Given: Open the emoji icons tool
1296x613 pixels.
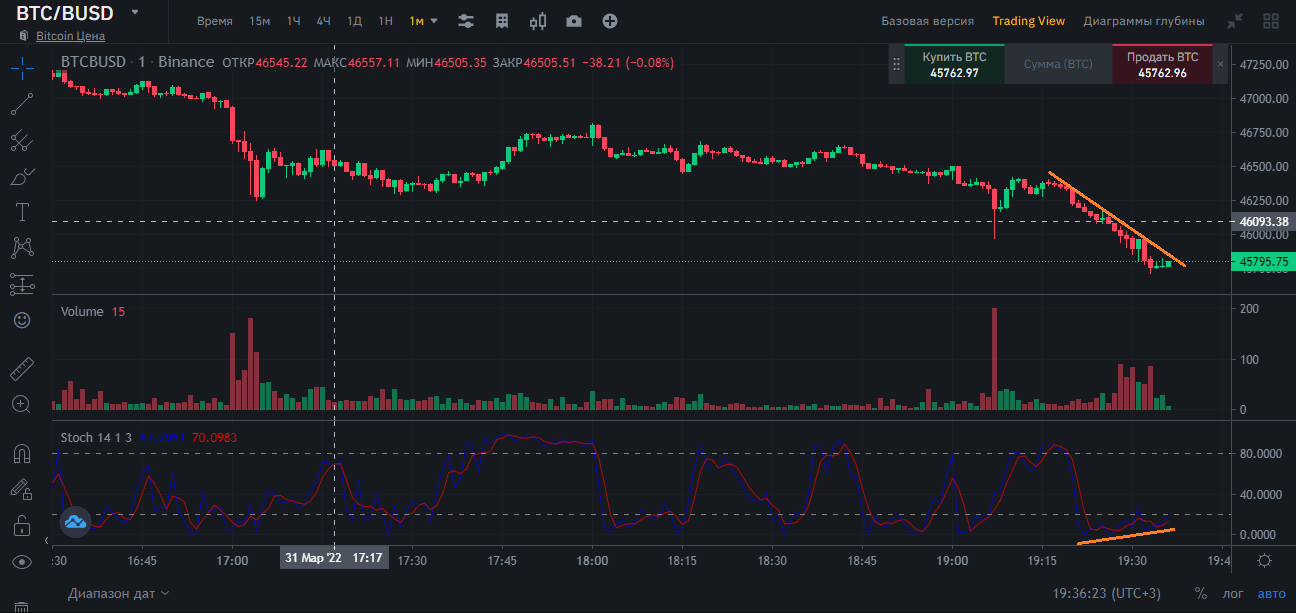Looking at the screenshot, I should (x=22, y=320).
